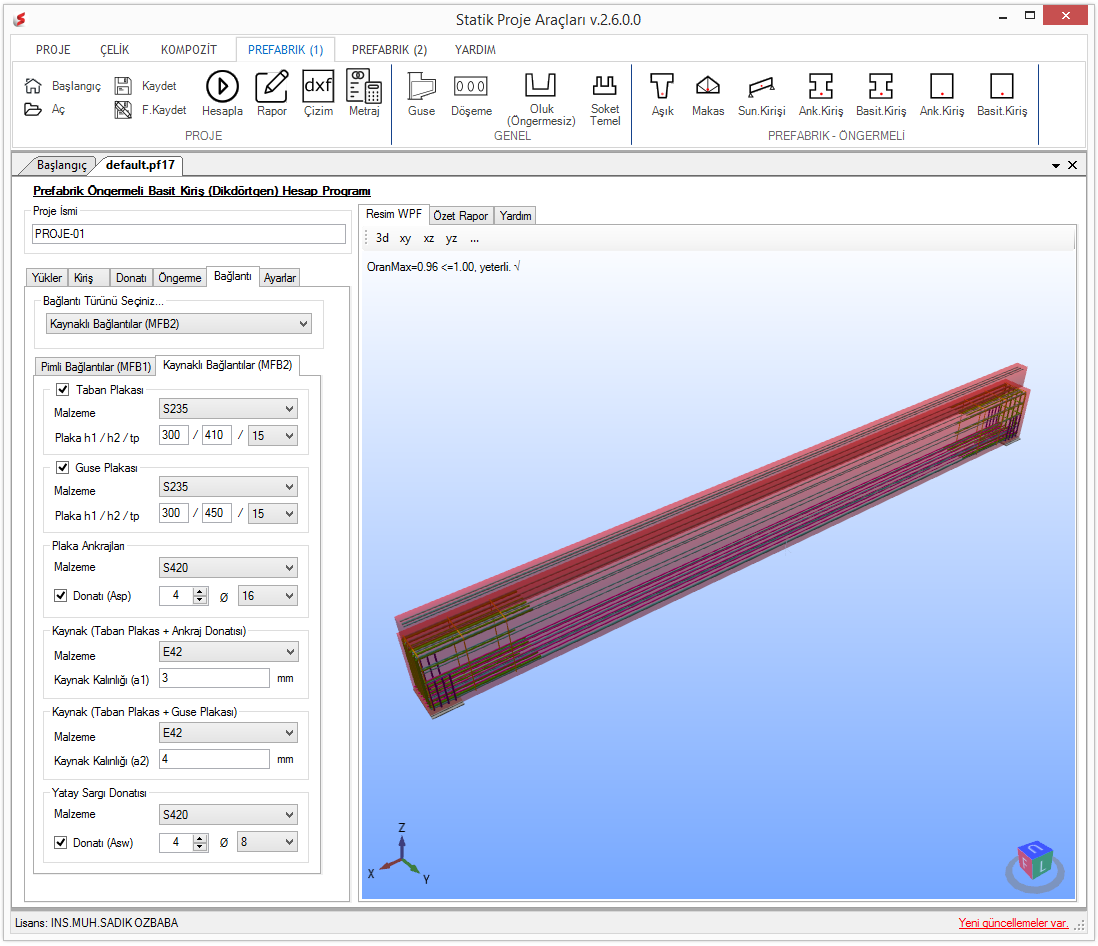The width and height of the screenshot is (1098, 946).
Task: Select the Aşık purlin tool
Action: tap(662, 86)
